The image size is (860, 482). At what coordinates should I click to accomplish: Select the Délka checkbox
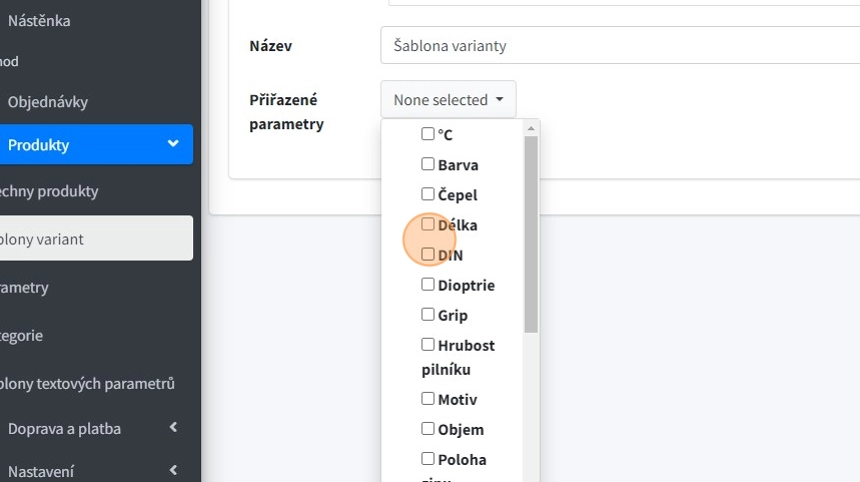click(x=428, y=224)
